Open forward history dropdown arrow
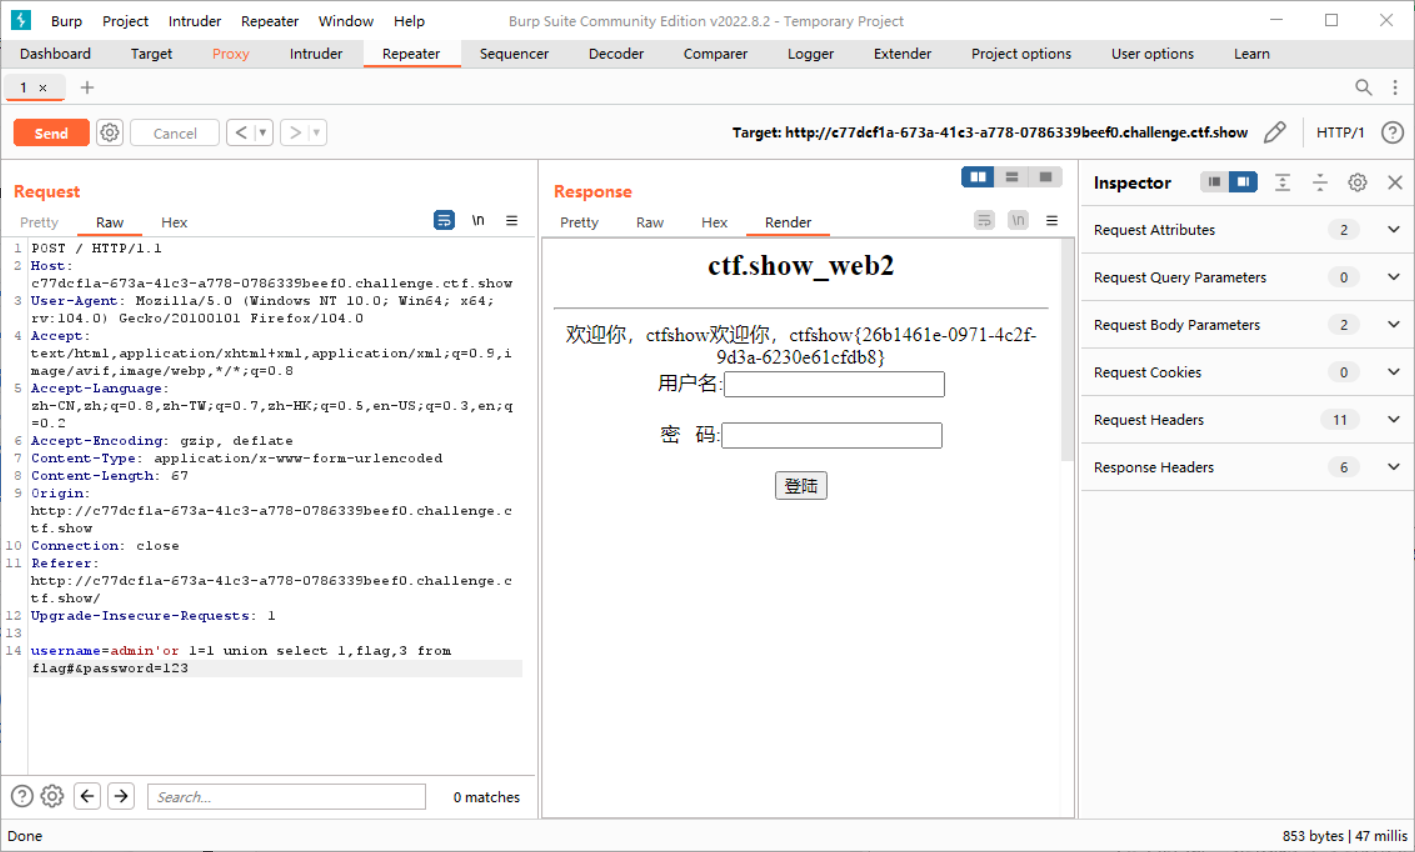Viewport: 1415px width, 852px height. click(x=317, y=132)
